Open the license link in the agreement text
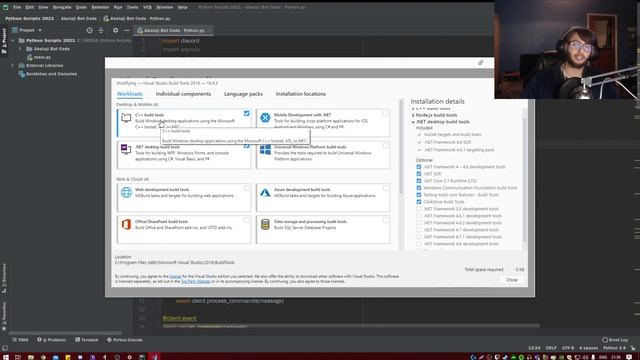Screen dimensions: 640x360 tap(175, 276)
